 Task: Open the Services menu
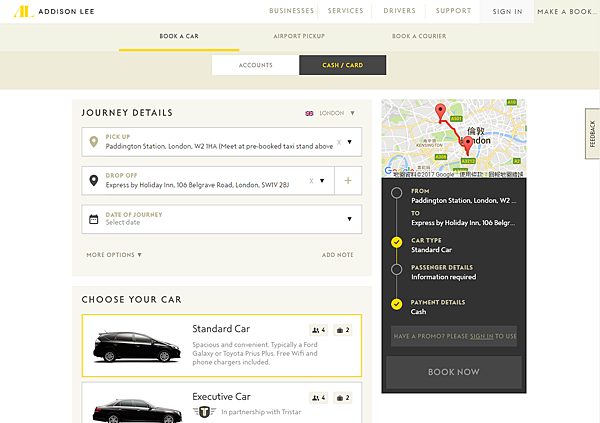[345, 11]
